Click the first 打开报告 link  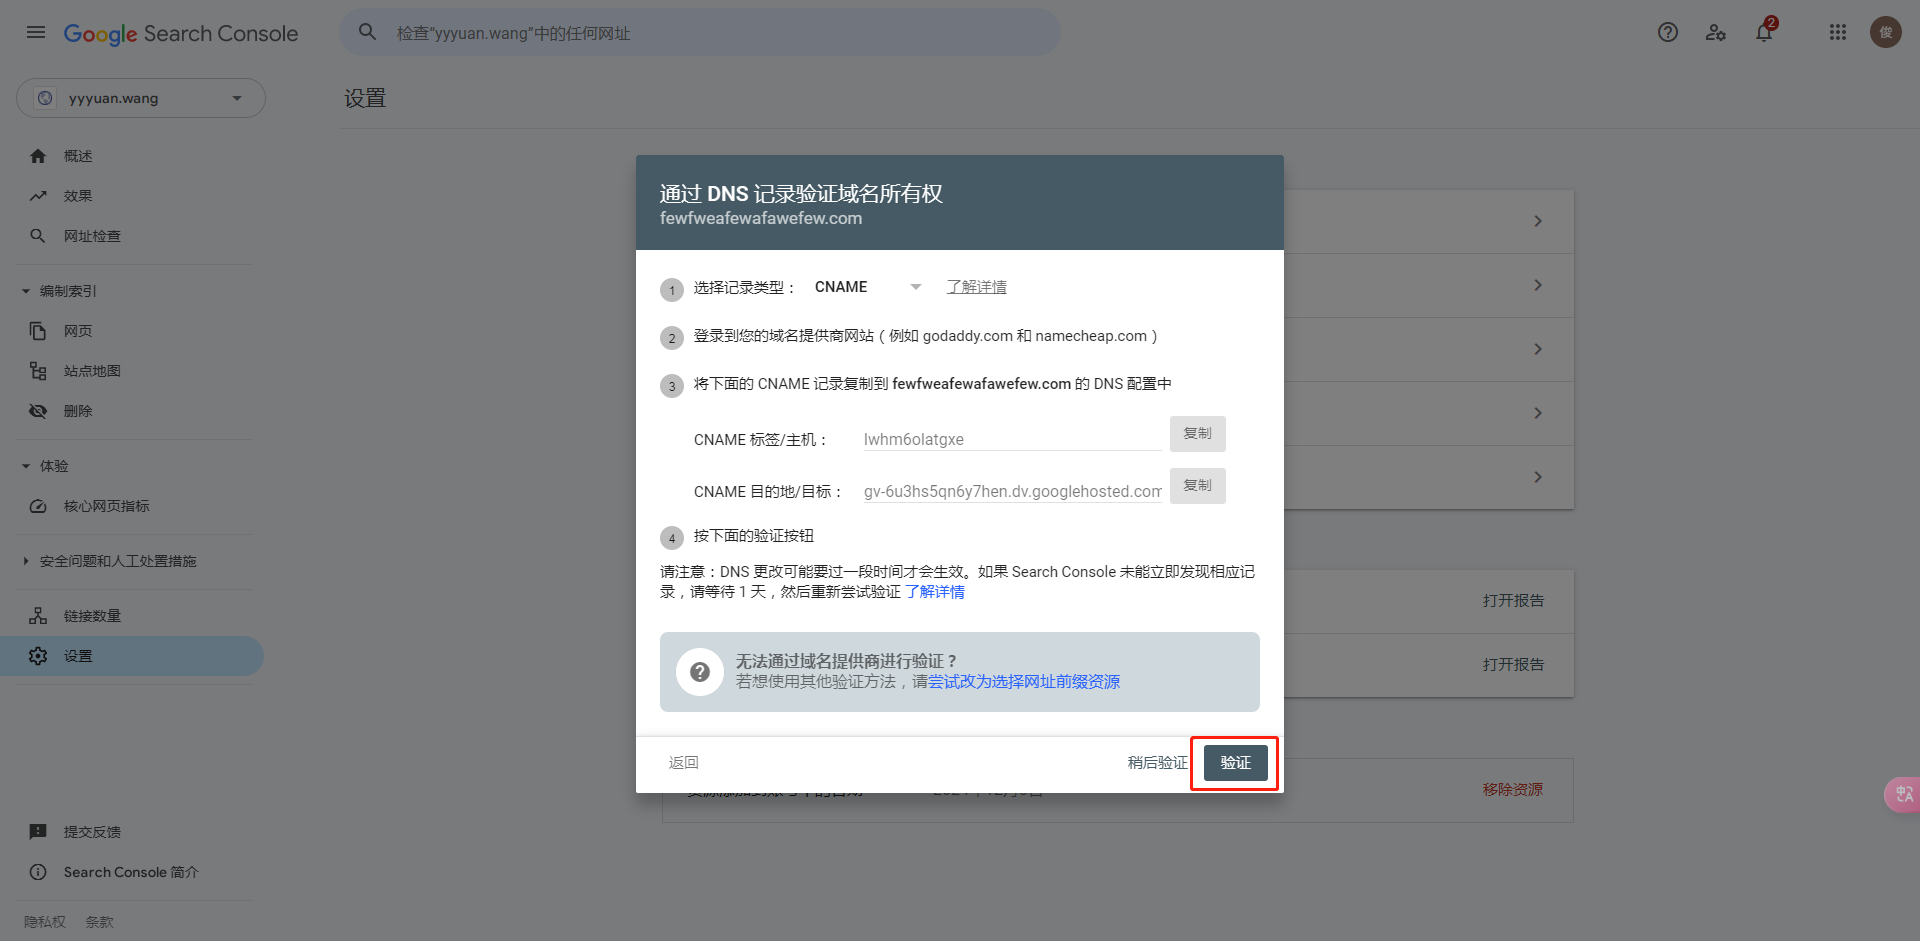pyautogui.click(x=1513, y=601)
